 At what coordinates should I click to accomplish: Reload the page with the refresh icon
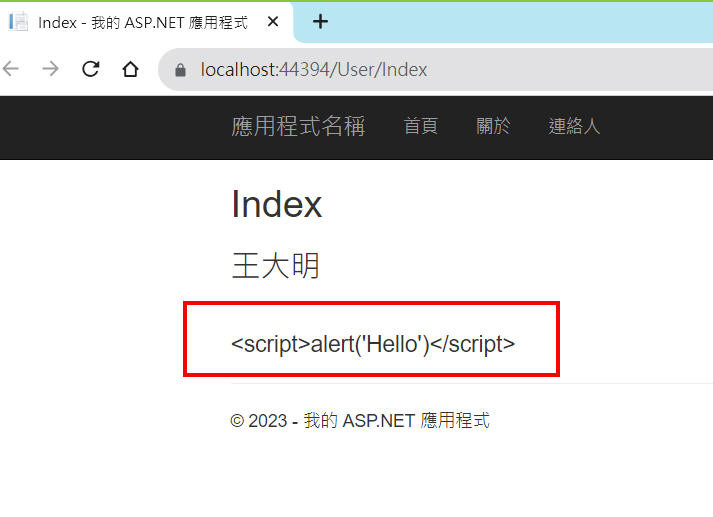(90, 69)
